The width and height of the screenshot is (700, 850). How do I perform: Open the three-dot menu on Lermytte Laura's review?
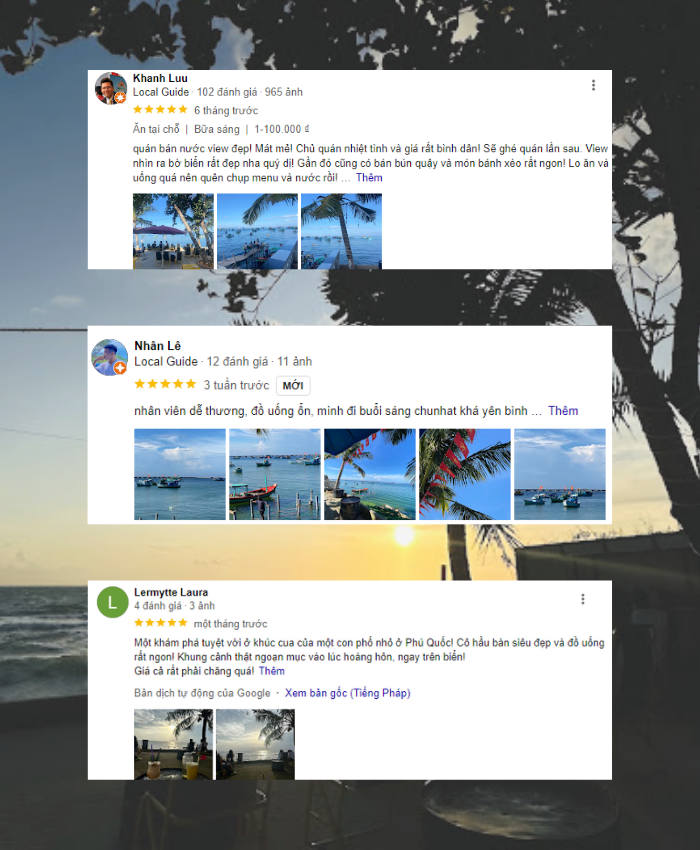(583, 599)
